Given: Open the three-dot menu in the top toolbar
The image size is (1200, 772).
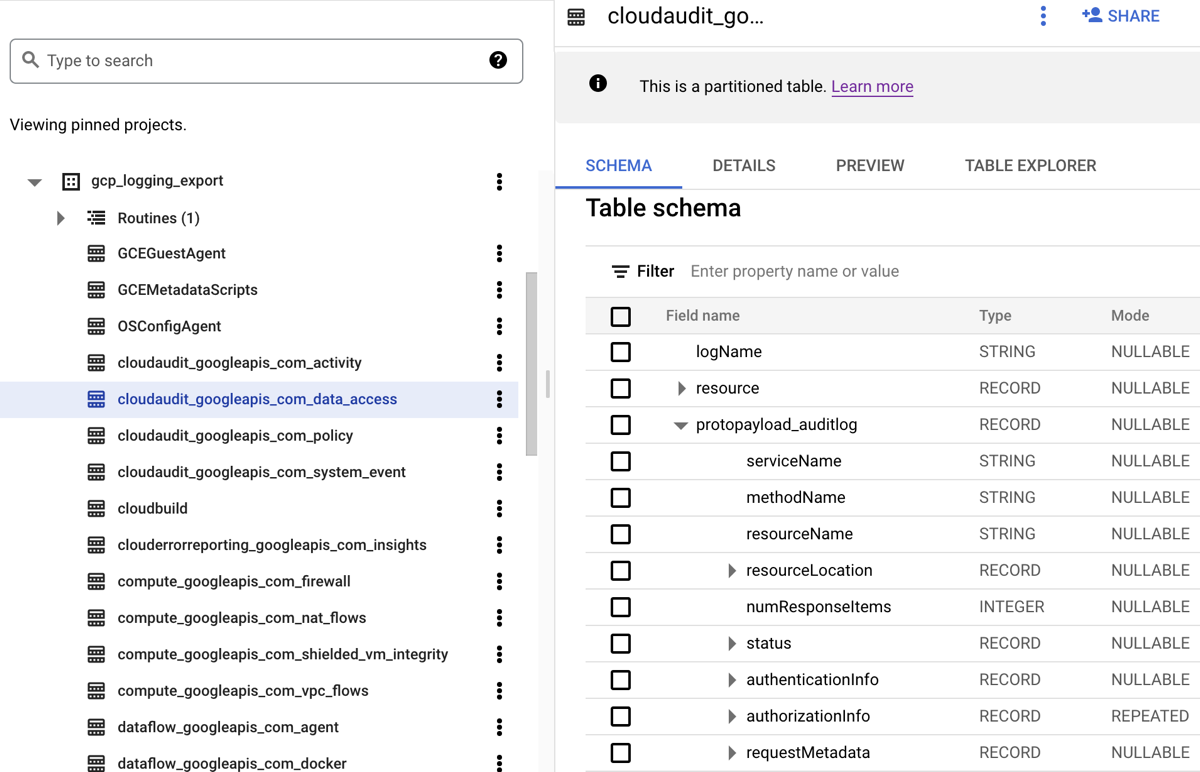Looking at the screenshot, I should pyautogui.click(x=1043, y=16).
